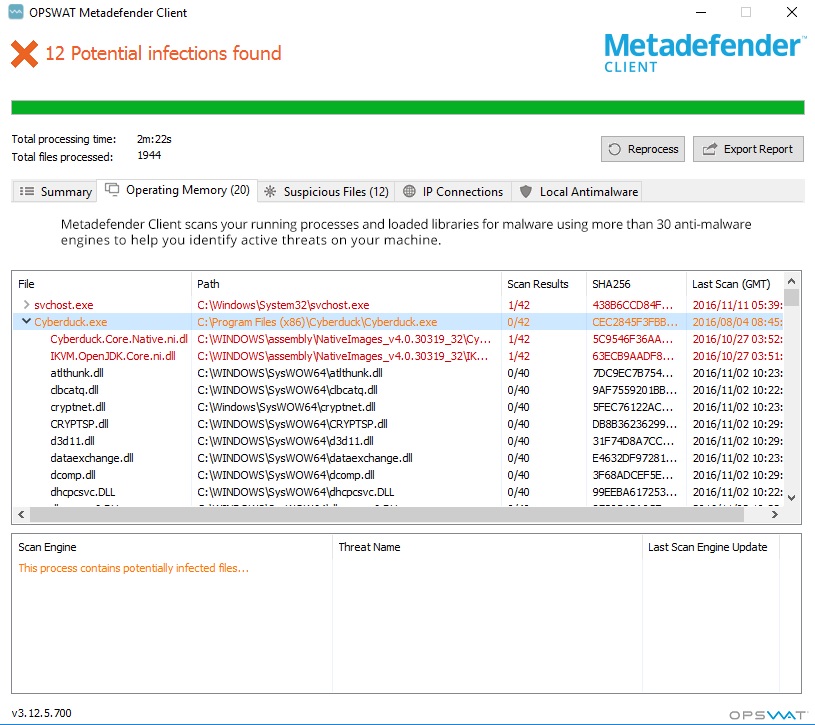Click Last Scan Engine Update column header

click(711, 547)
